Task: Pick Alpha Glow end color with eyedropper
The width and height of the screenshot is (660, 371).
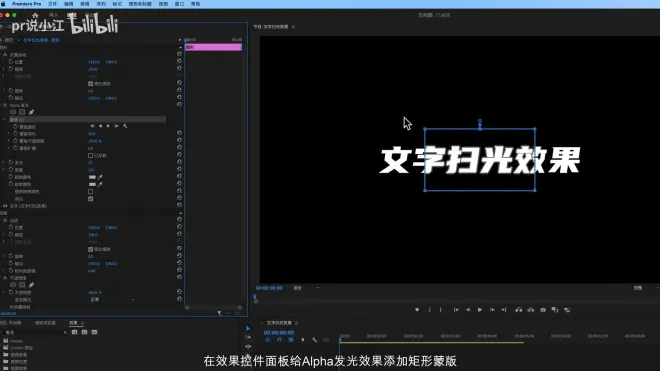Action: click(100, 184)
